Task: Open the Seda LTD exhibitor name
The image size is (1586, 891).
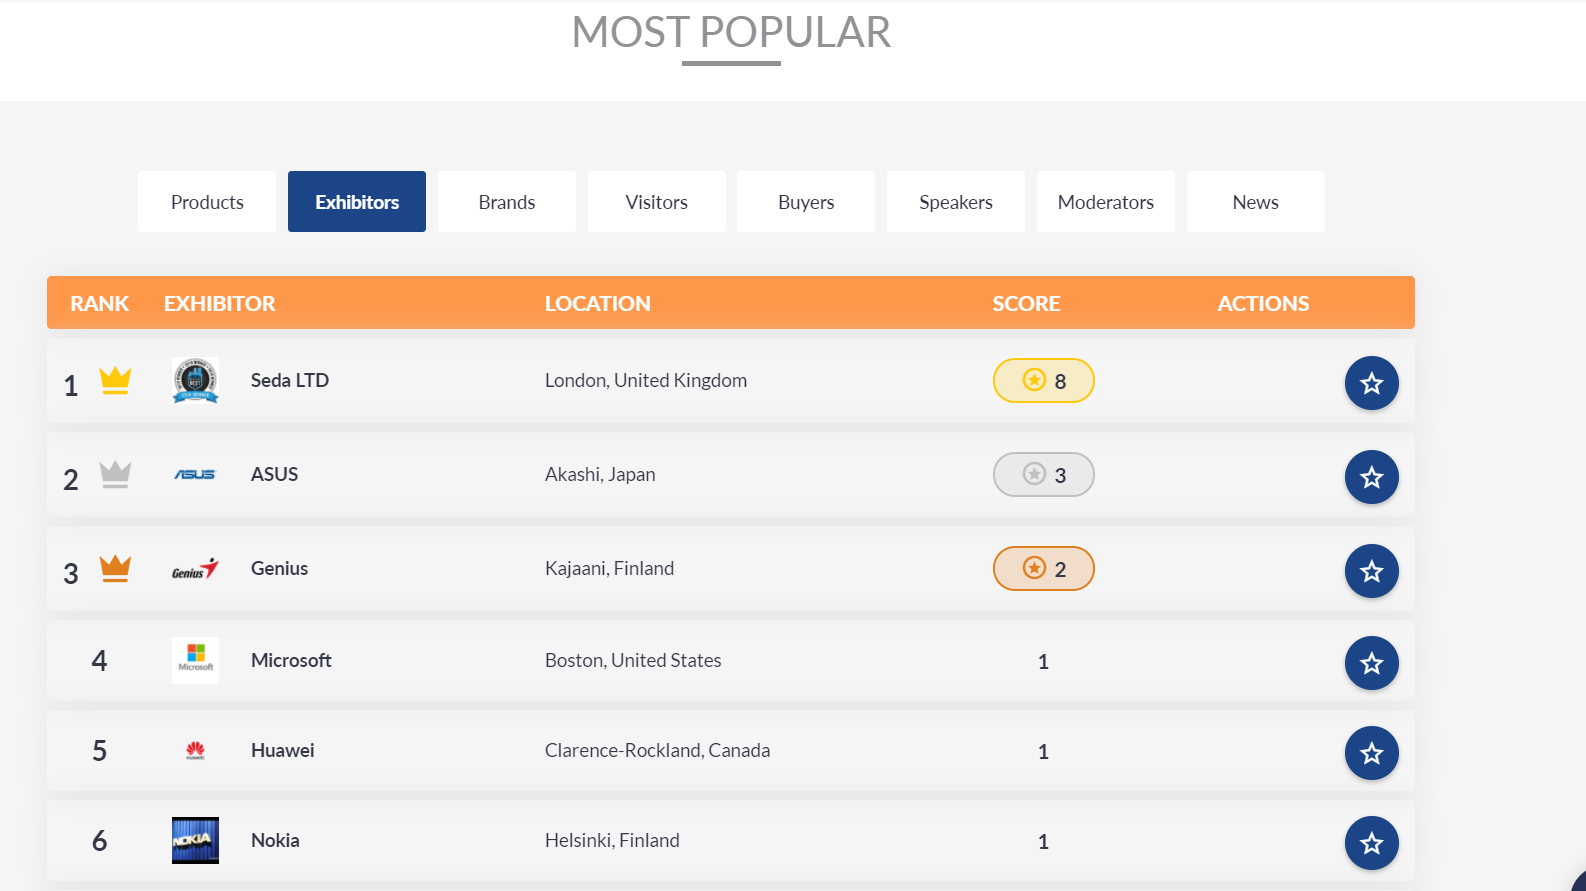Action: (x=290, y=380)
